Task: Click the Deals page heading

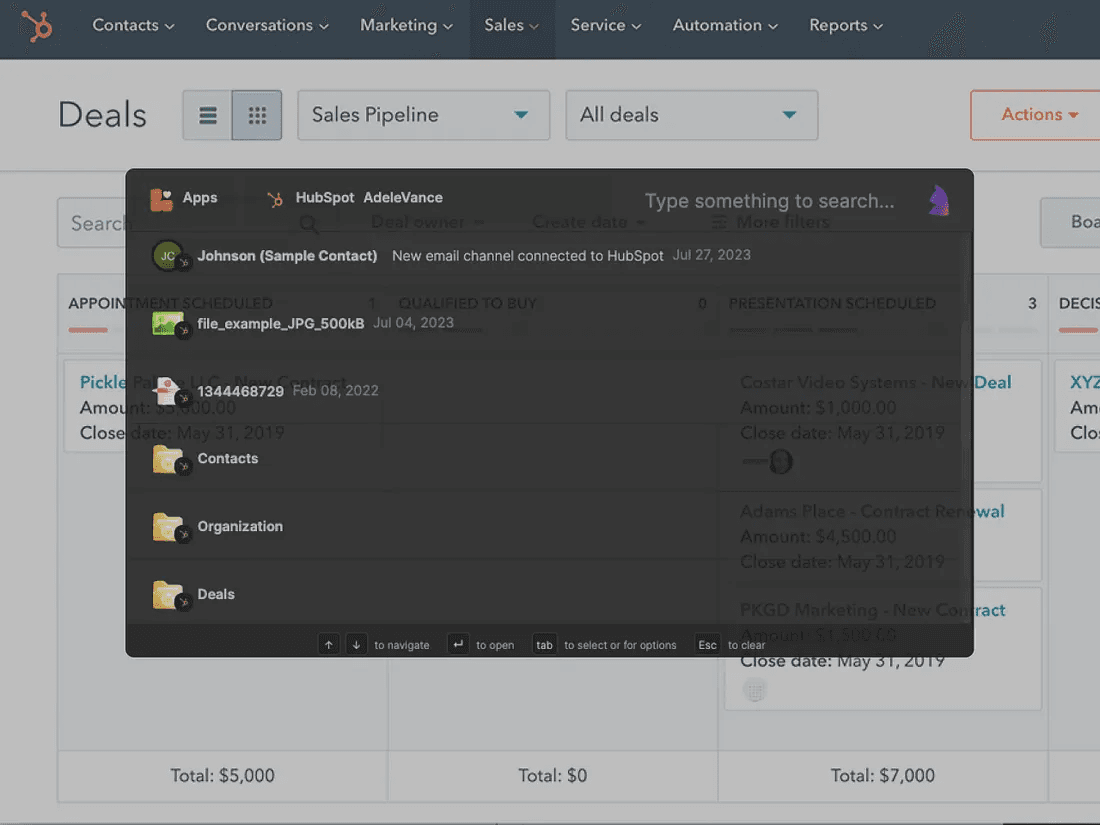Action: [102, 115]
